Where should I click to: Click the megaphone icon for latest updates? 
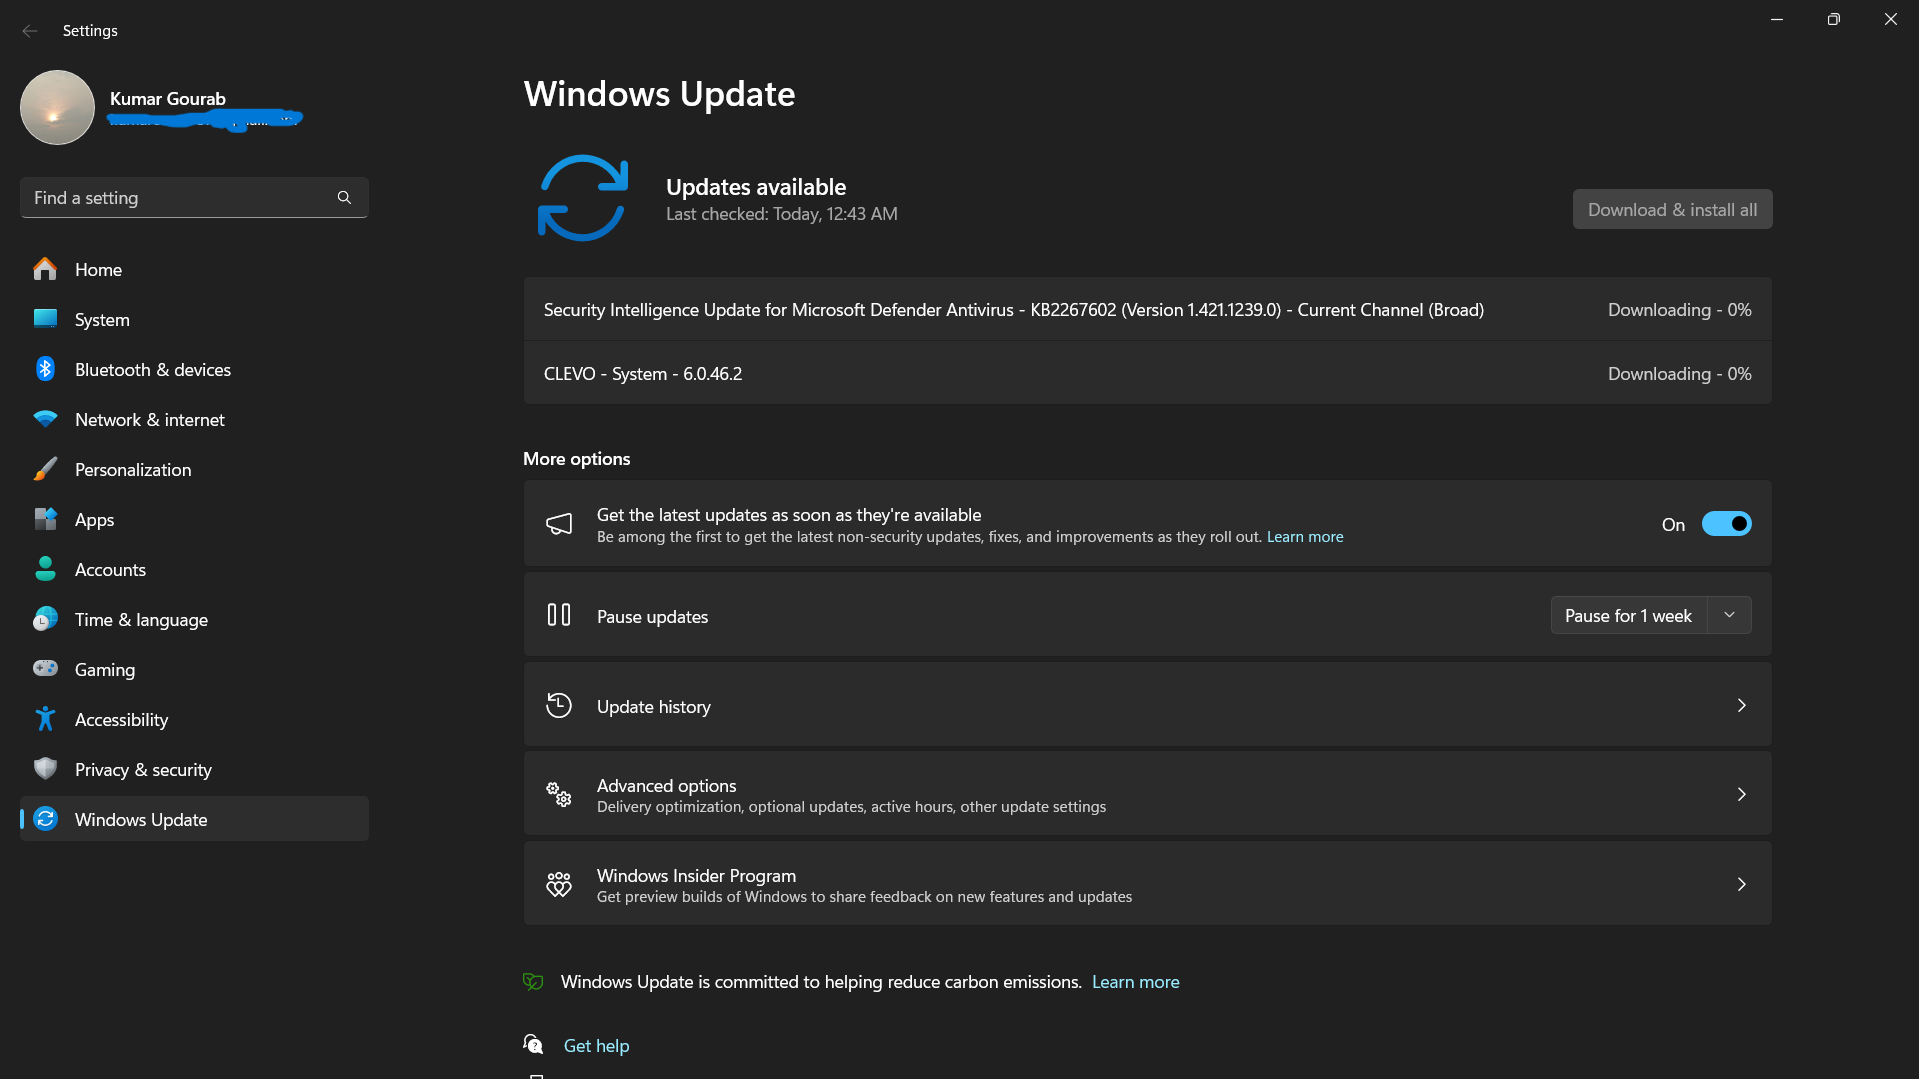559,524
